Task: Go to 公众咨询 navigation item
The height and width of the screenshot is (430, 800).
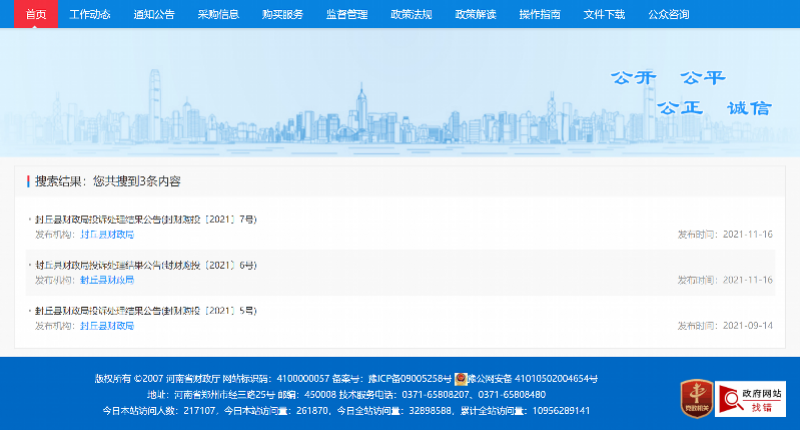Action: (668, 14)
